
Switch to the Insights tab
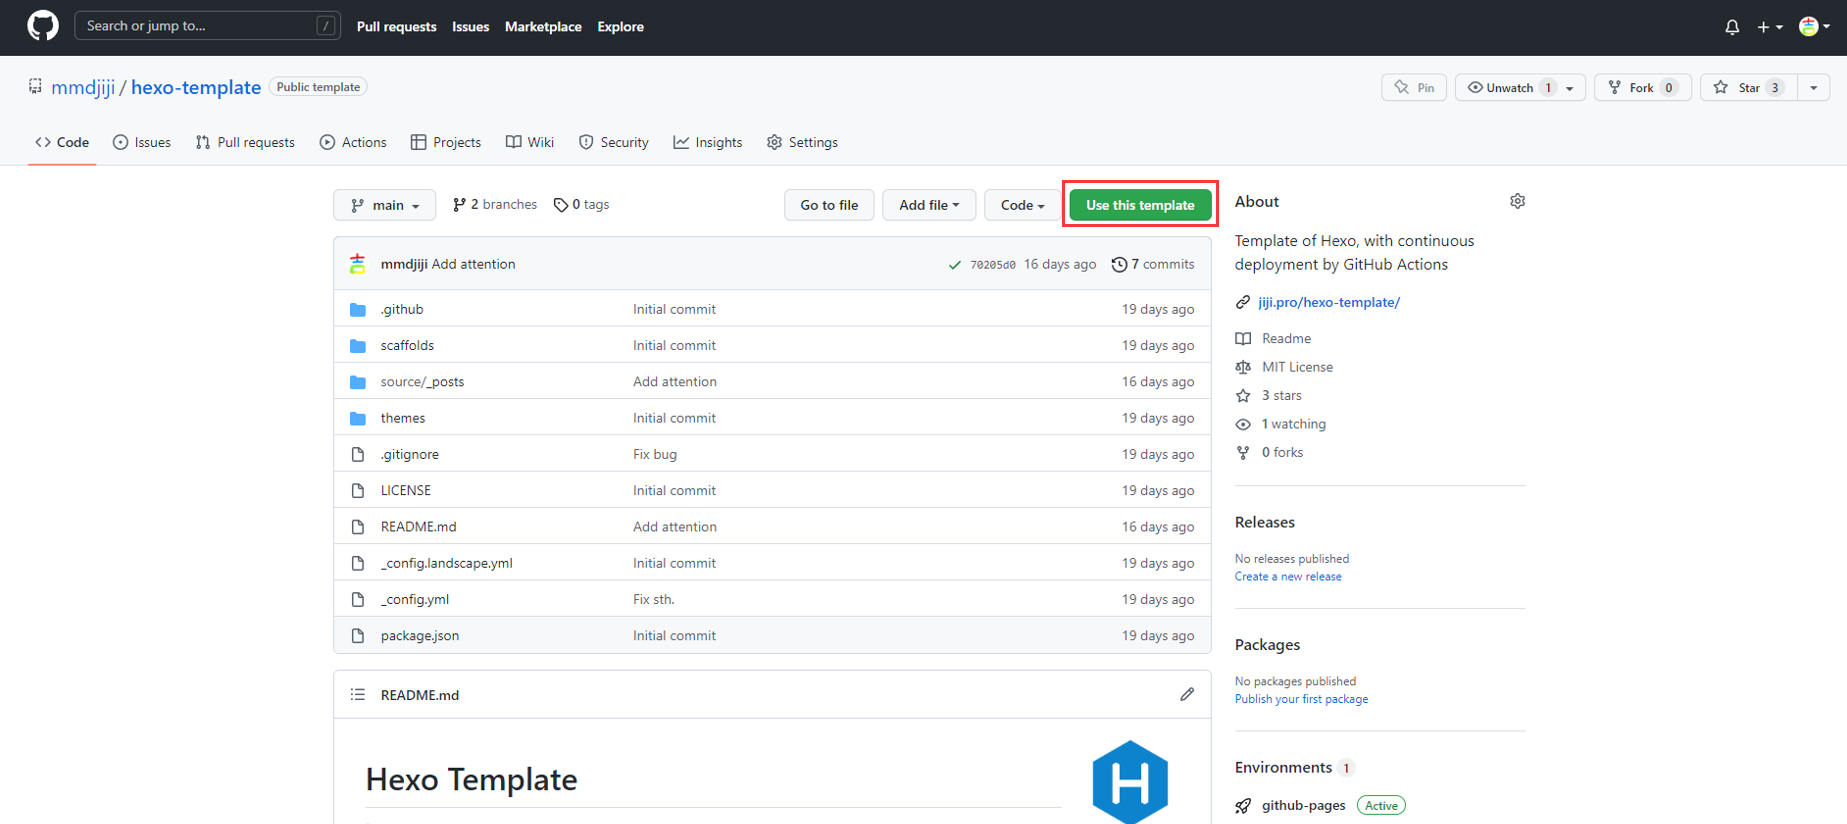(x=708, y=142)
